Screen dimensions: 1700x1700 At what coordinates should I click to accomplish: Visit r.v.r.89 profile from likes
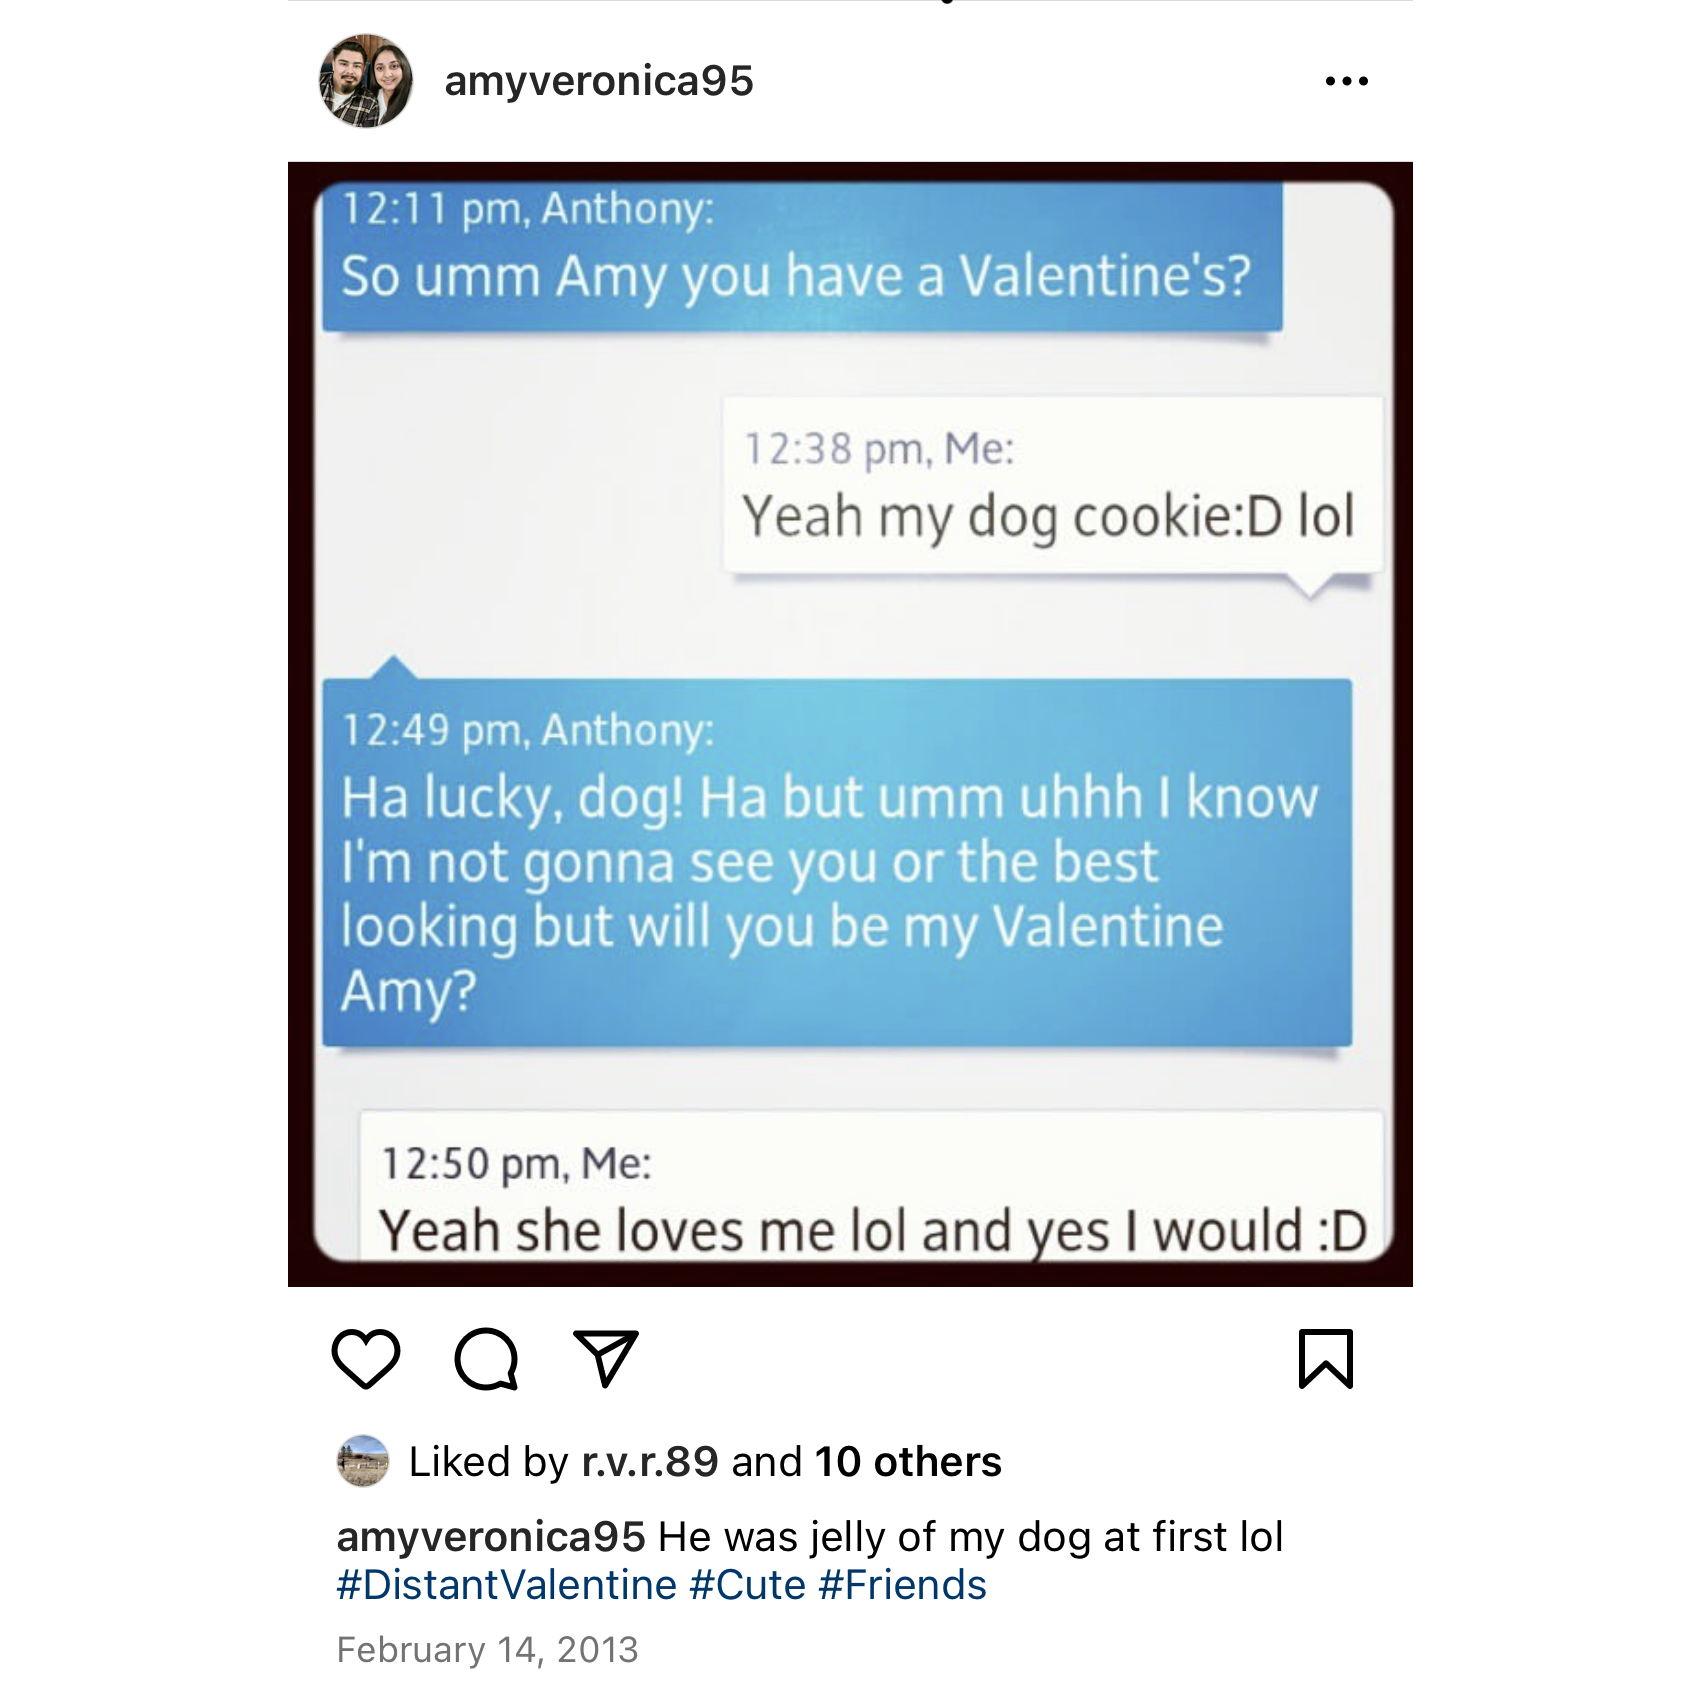coord(650,1462)
